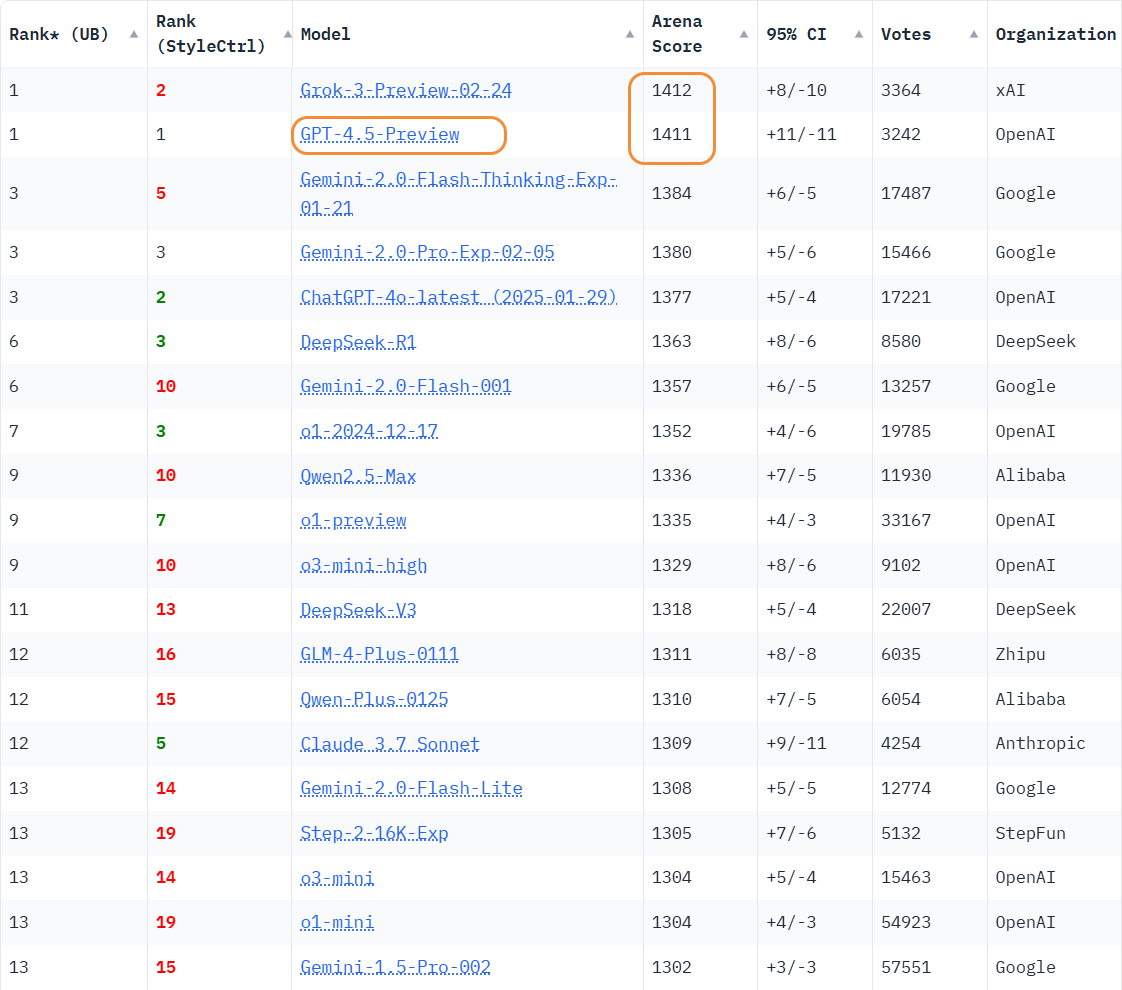Open the o3-mini model link
The image size is (1122, 990).
(x=337, y=878)
